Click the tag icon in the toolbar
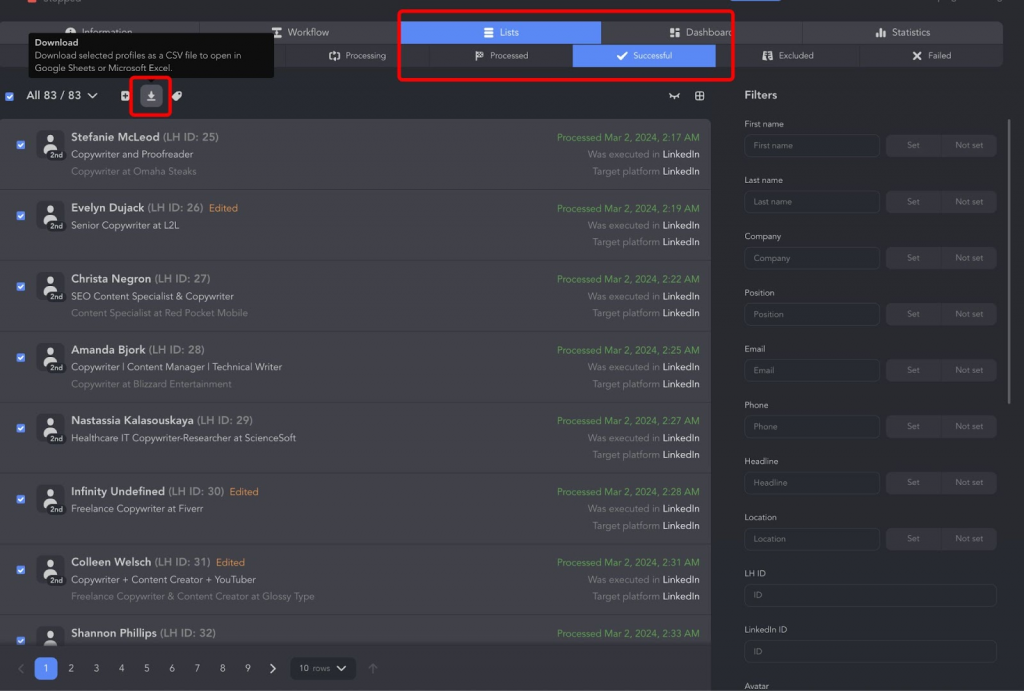The width and height of the screenshot is (1024, 691). tap(177, 96)
